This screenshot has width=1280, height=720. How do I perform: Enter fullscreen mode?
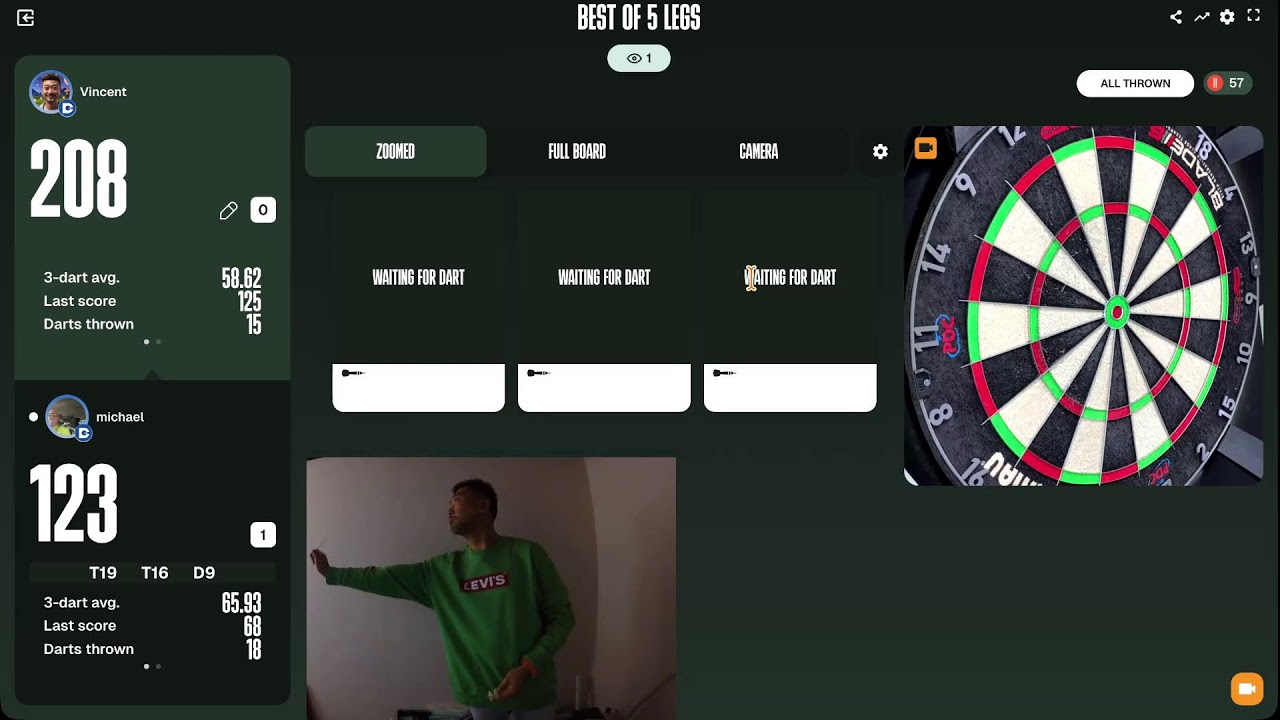pyautogui.click(x=1253, y=16)
